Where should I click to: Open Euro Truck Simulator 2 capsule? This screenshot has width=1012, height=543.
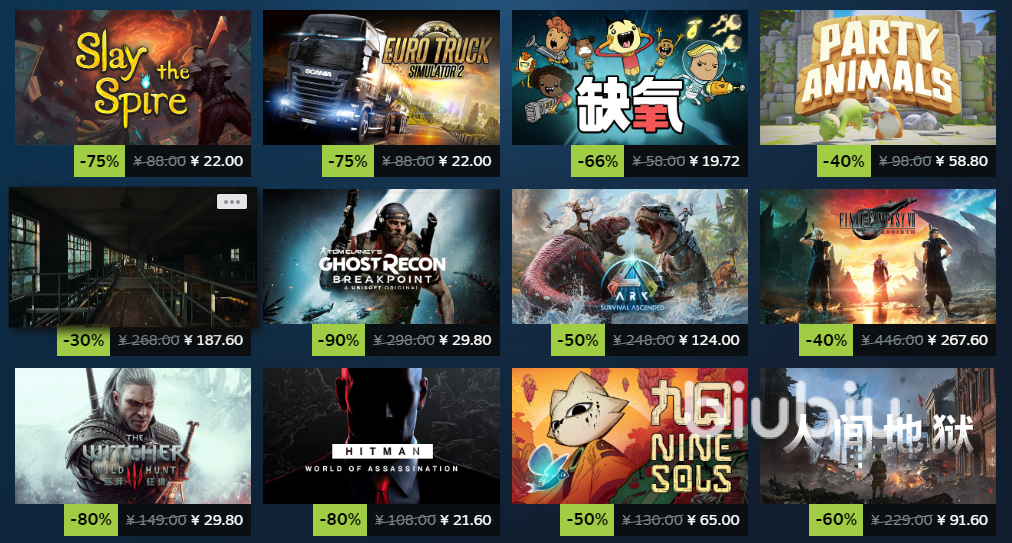pyautogui.click(x=381, y=77)
